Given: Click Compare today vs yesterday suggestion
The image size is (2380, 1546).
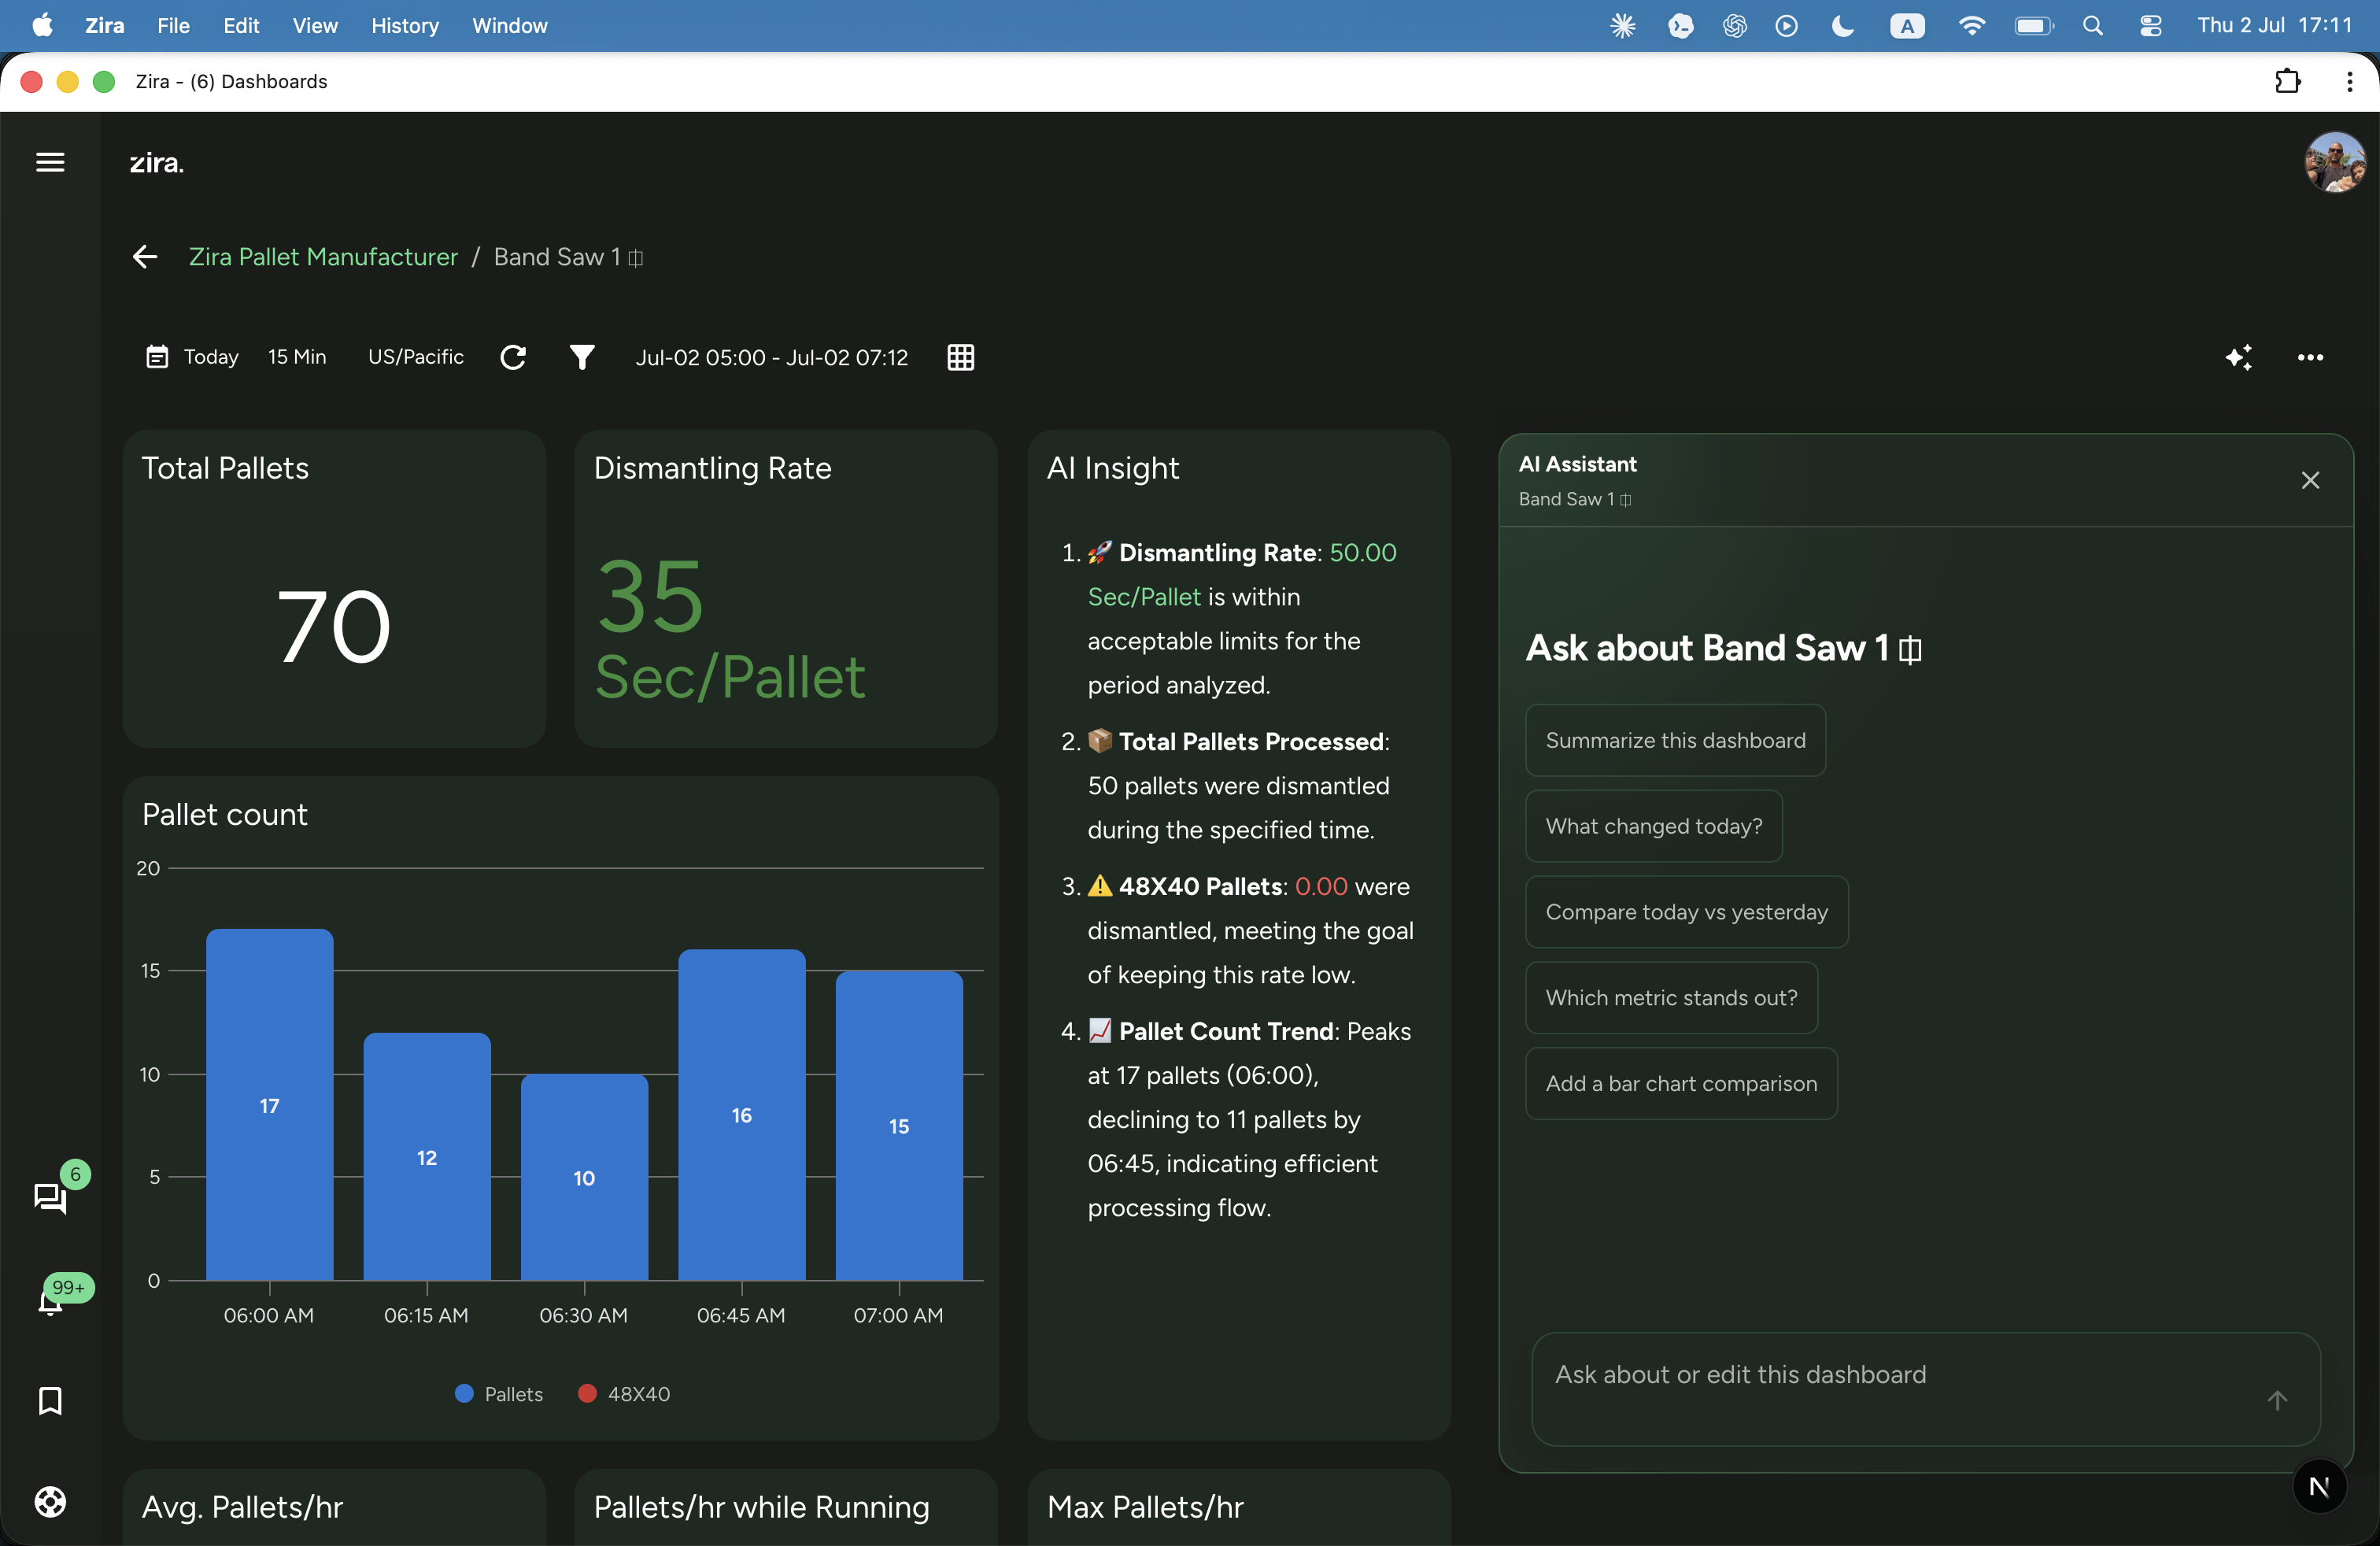Looking at the screenshot, I should pyautogui.click(x=1687, y=912).
